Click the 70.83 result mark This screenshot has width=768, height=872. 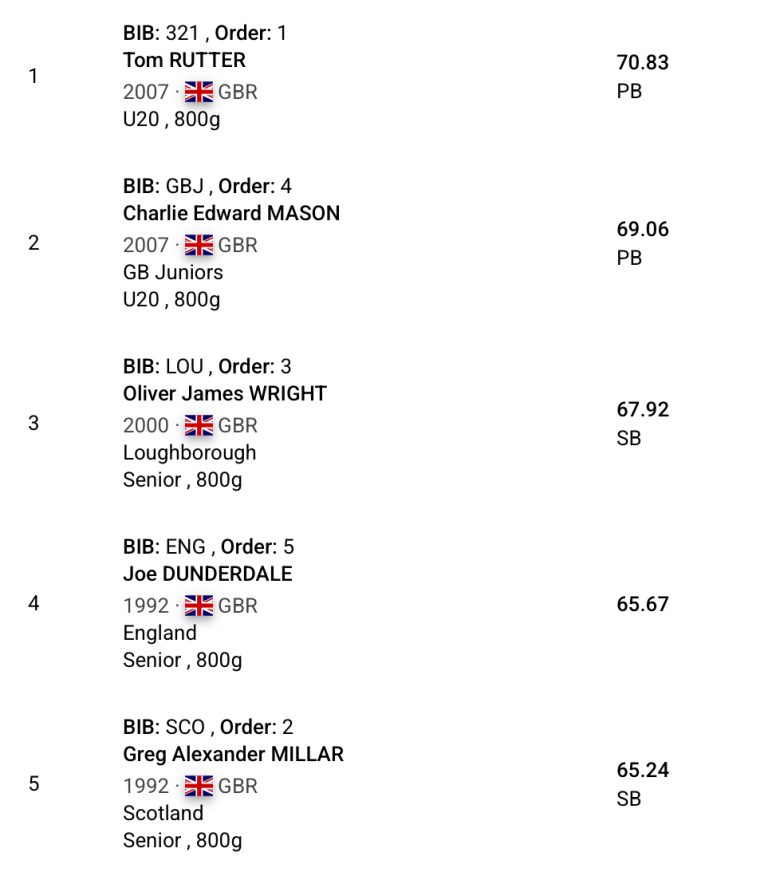click(x=642, y=62)
